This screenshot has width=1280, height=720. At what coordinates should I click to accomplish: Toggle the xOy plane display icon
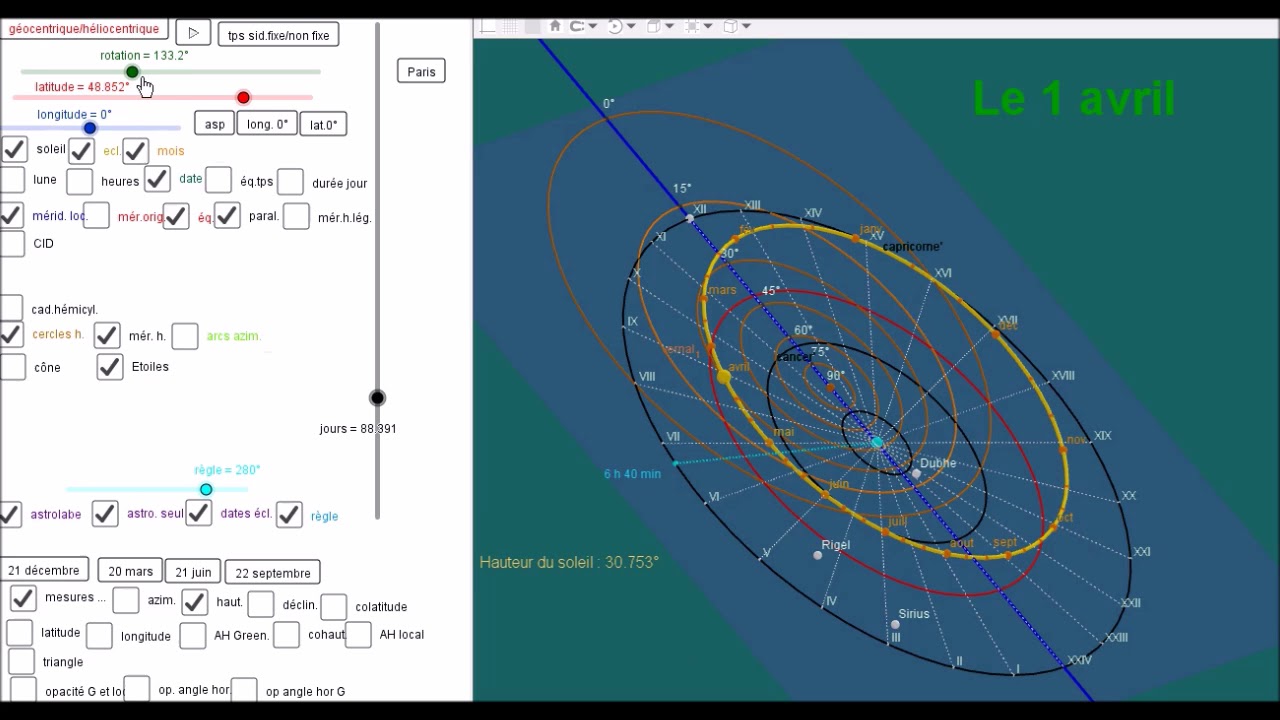tap(533, 26)
